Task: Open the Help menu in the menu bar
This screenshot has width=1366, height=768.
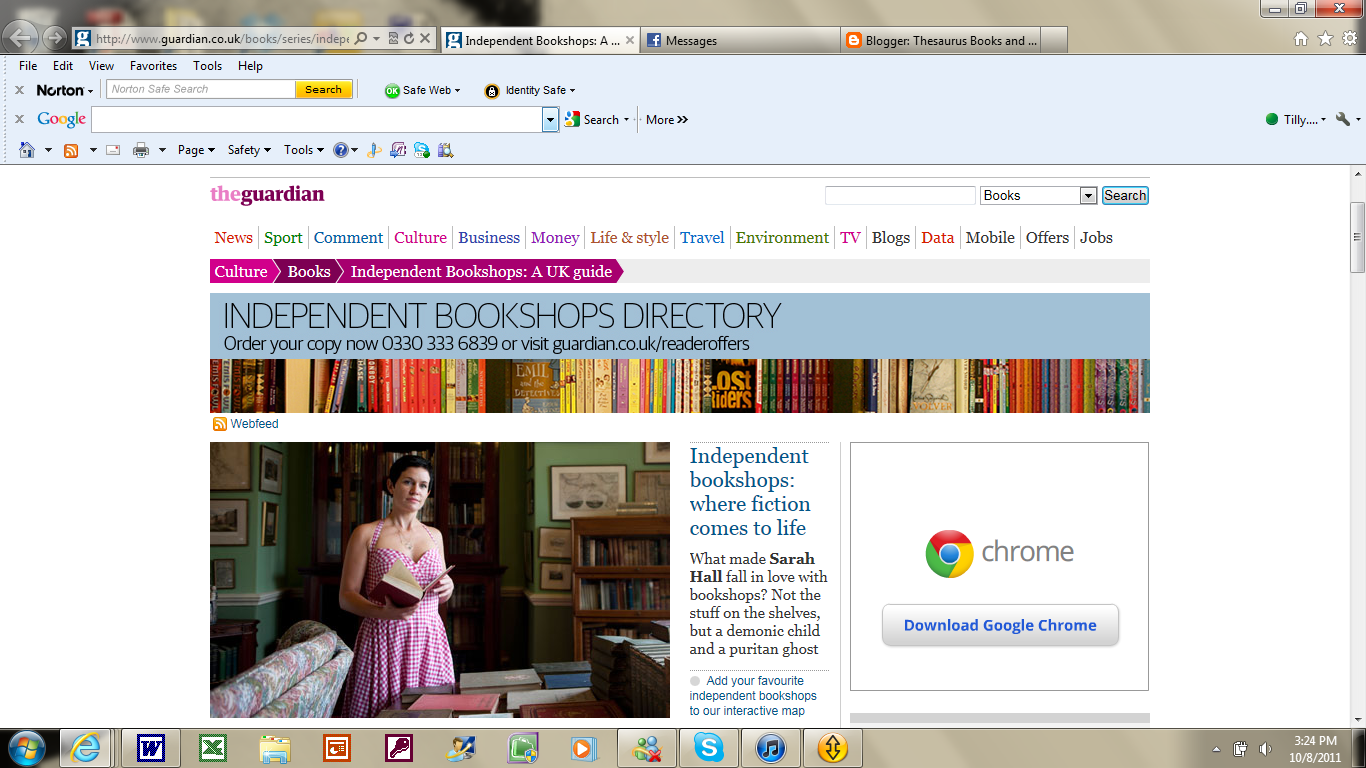Action: tap(250, 66)
